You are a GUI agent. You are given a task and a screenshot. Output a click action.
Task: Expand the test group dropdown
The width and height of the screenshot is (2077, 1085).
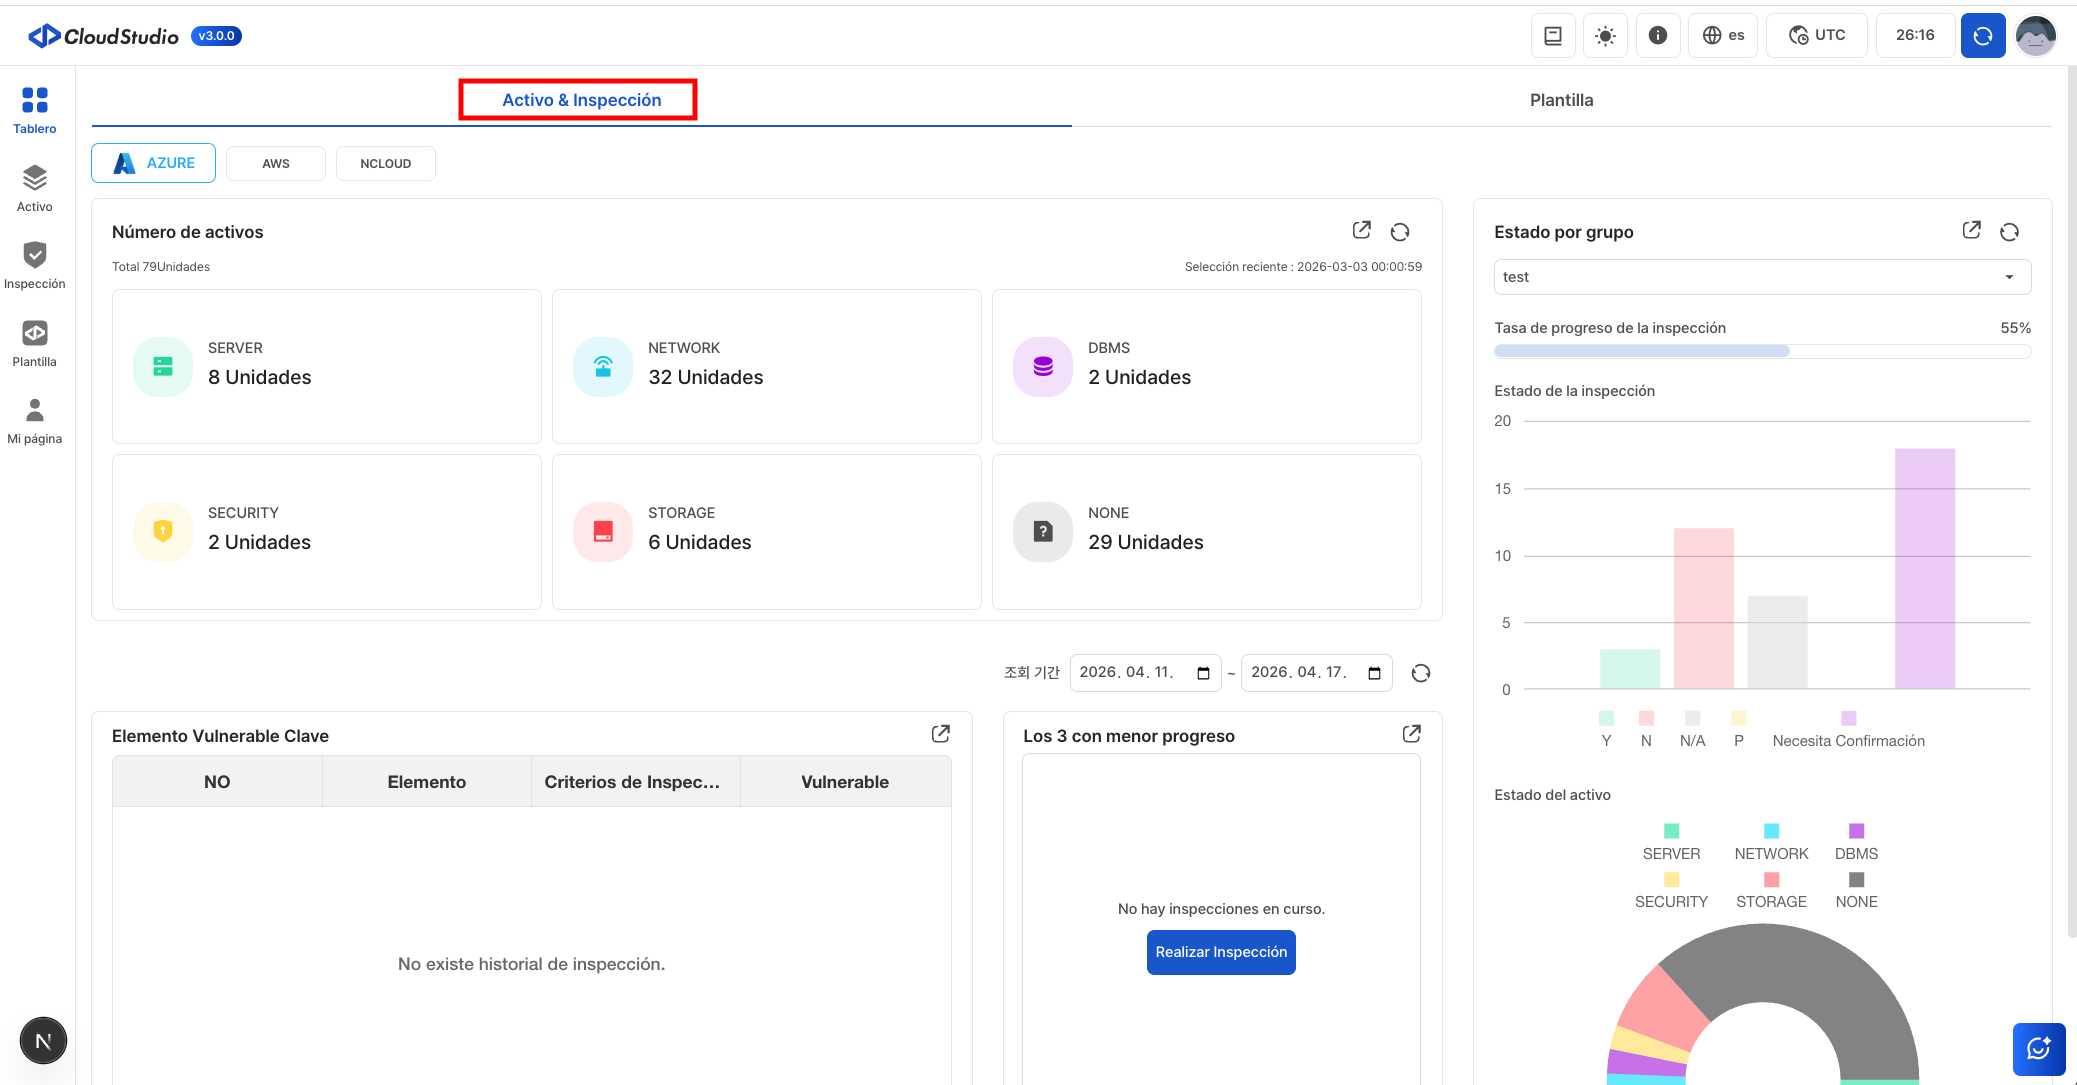click(1762, 277)
